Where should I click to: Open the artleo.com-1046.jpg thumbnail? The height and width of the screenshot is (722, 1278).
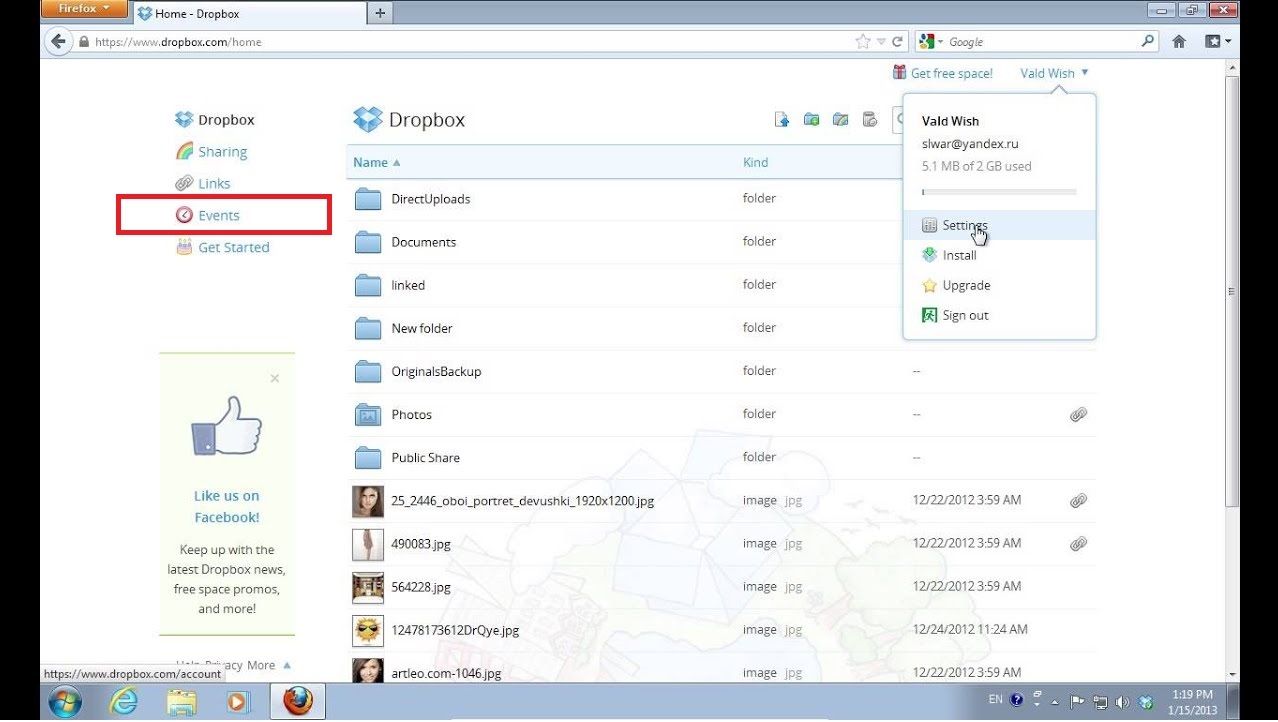pyautogui.click(x=368, y=670)
